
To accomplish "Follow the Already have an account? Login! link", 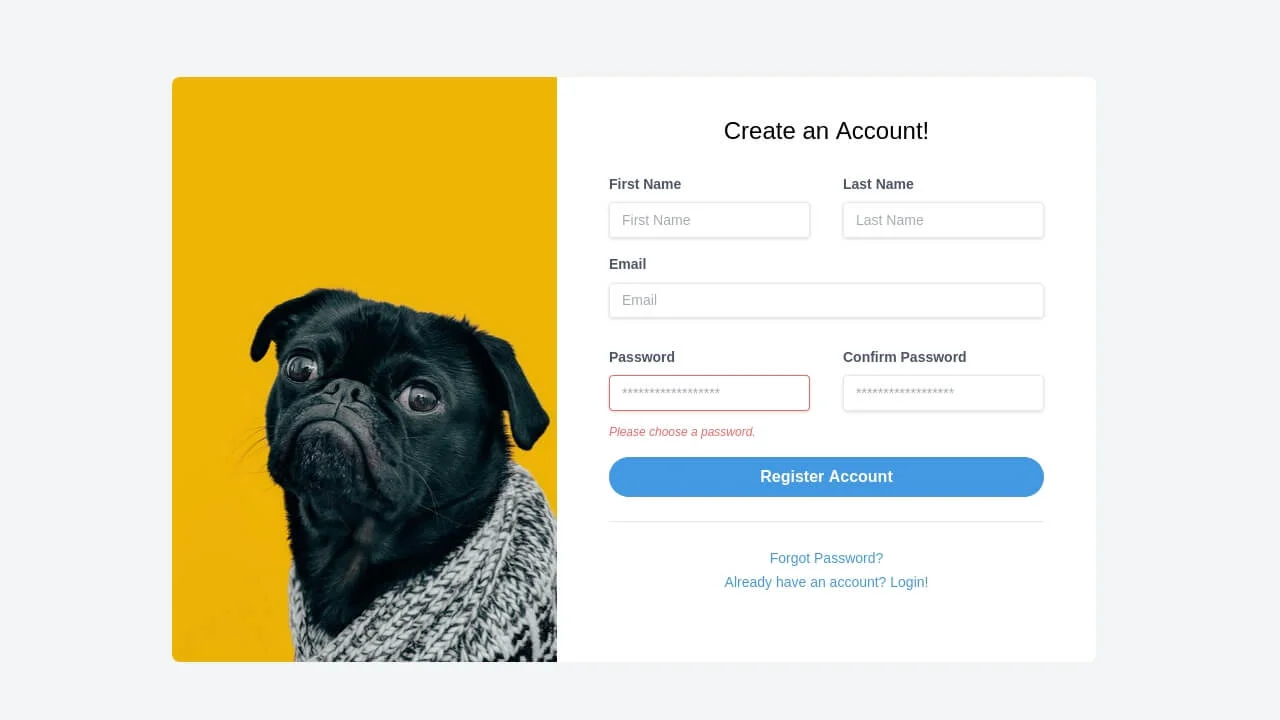I will click(x=826, y=582).
